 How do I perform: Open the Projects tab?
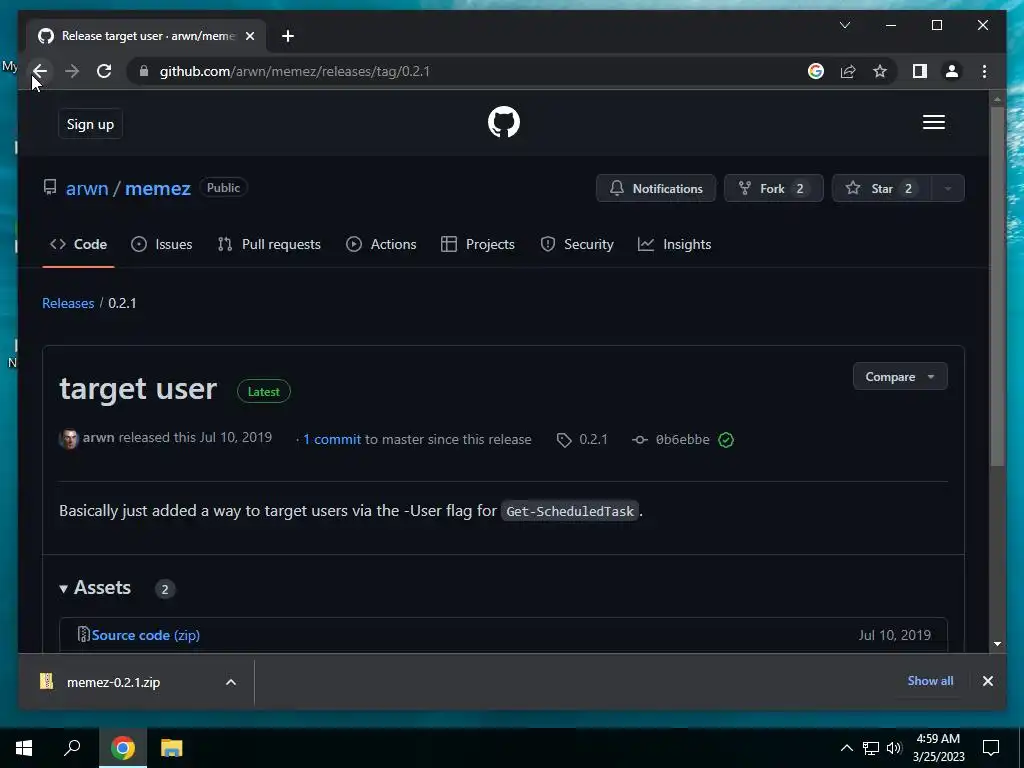[x=477, y=244]
